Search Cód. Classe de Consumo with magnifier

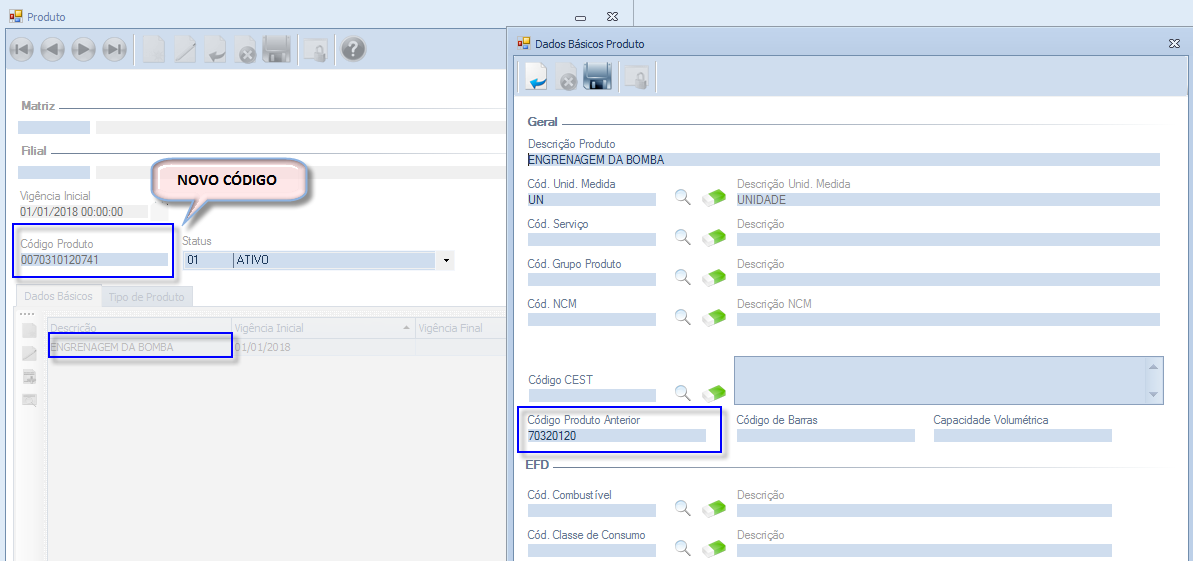pyautogui.click(x=683, y=547)
